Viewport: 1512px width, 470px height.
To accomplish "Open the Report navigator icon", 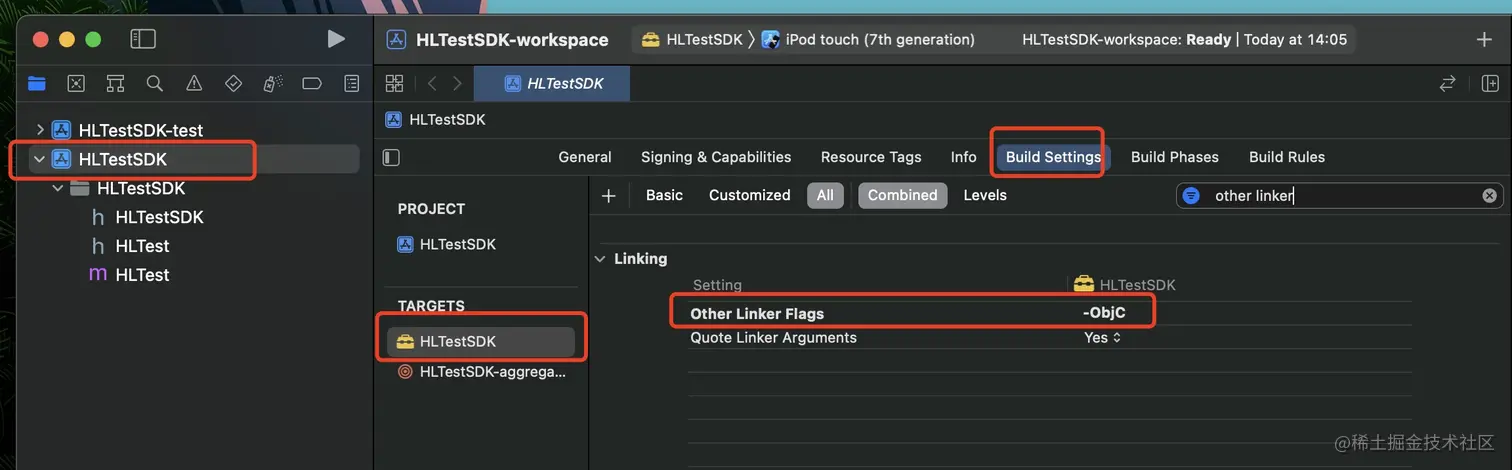I will [x=351, y=84].
